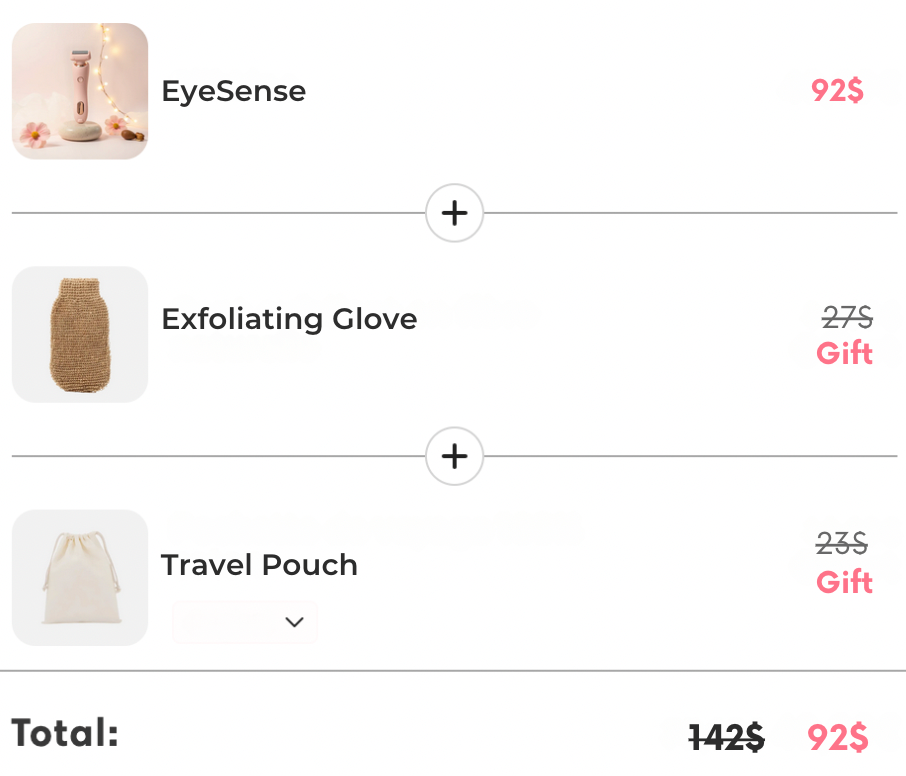906x776 pixels.
Task: Click the blank field left of the chevron
Action: (225, 622)
